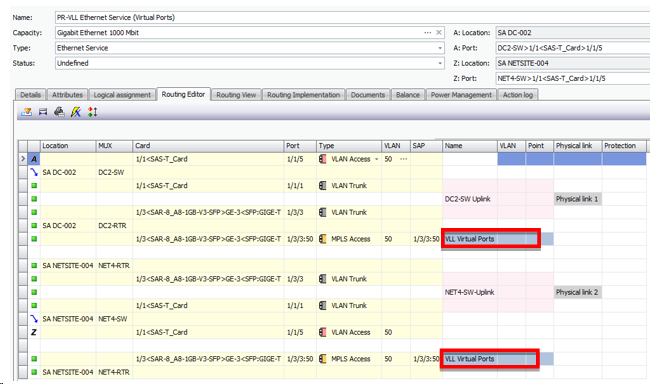Select the A endpoint marker icon
650x384 pixels.
[34, 159]
